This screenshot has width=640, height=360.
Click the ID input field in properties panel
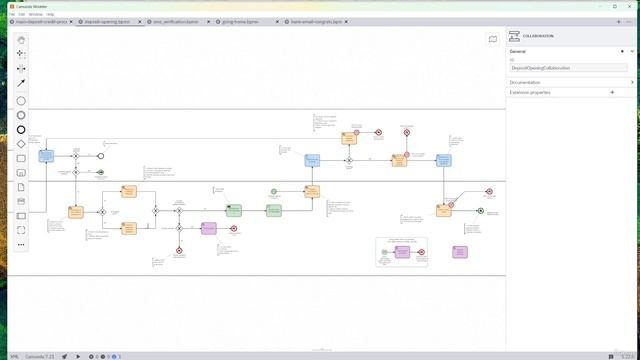pyautogui.click(x=568, y=68)
